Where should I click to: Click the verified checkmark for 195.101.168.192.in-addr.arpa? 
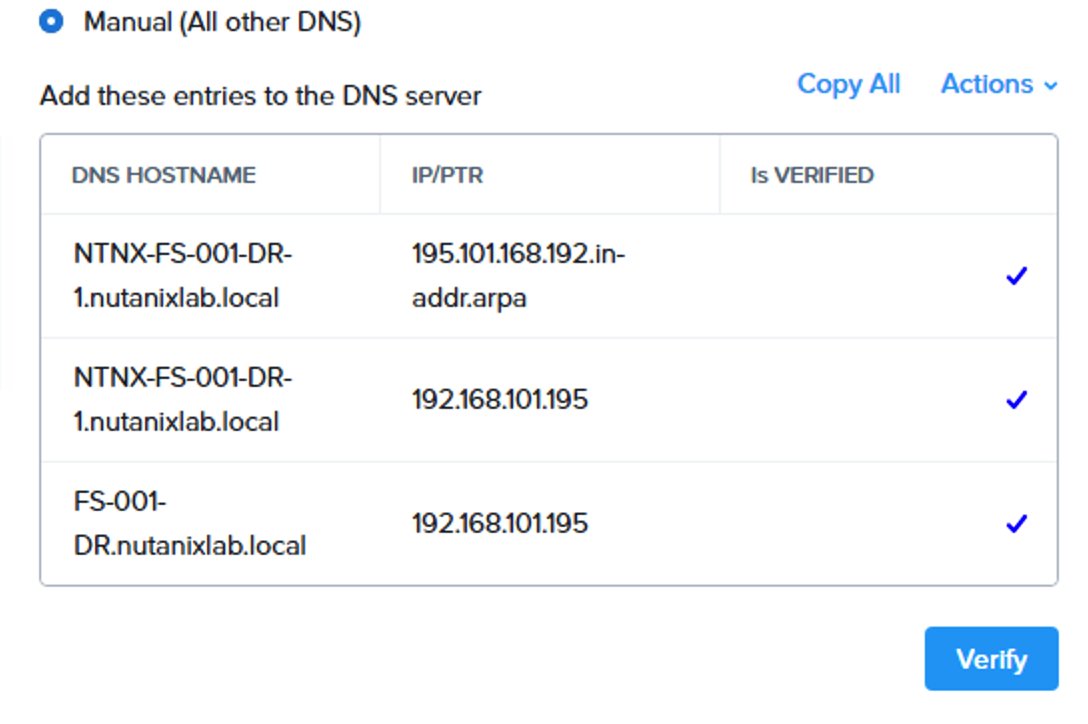tap(1017, 276)
